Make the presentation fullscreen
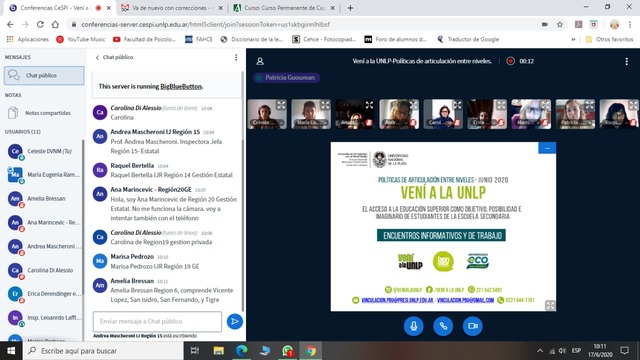This screenshot has width=640, height=360. [x=550, y=305]
